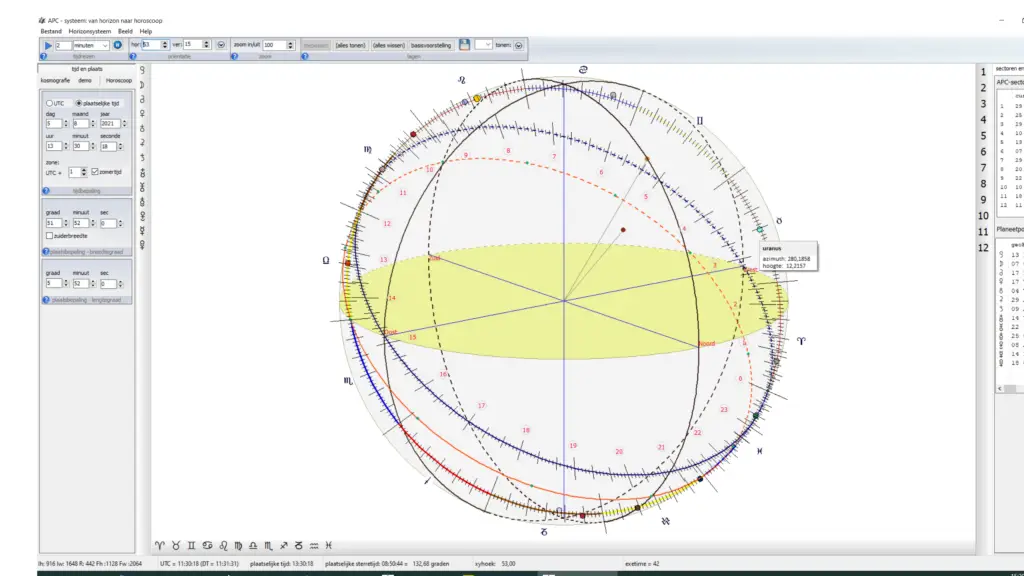This screenshot has height=576, width=1024.
Task: Click the round blue icon next to minuten
Action: click(x=117, y=45)
